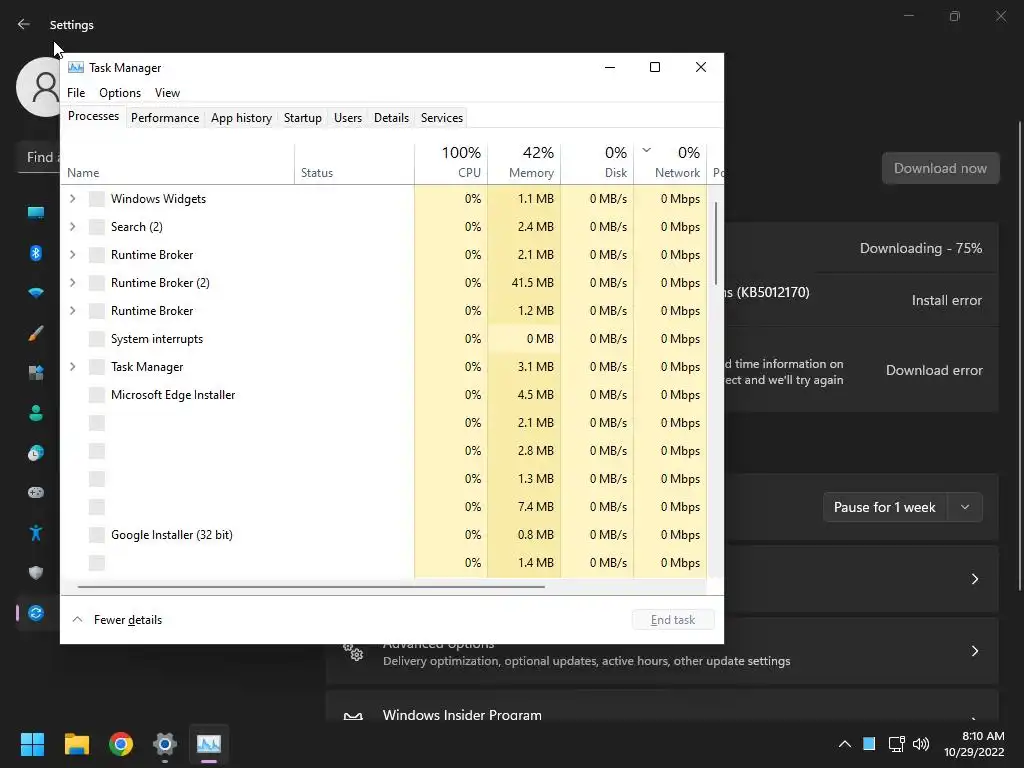Click the Microsoft Edge Installer process icon
The image size is (1024, 768).
point(97,395)
